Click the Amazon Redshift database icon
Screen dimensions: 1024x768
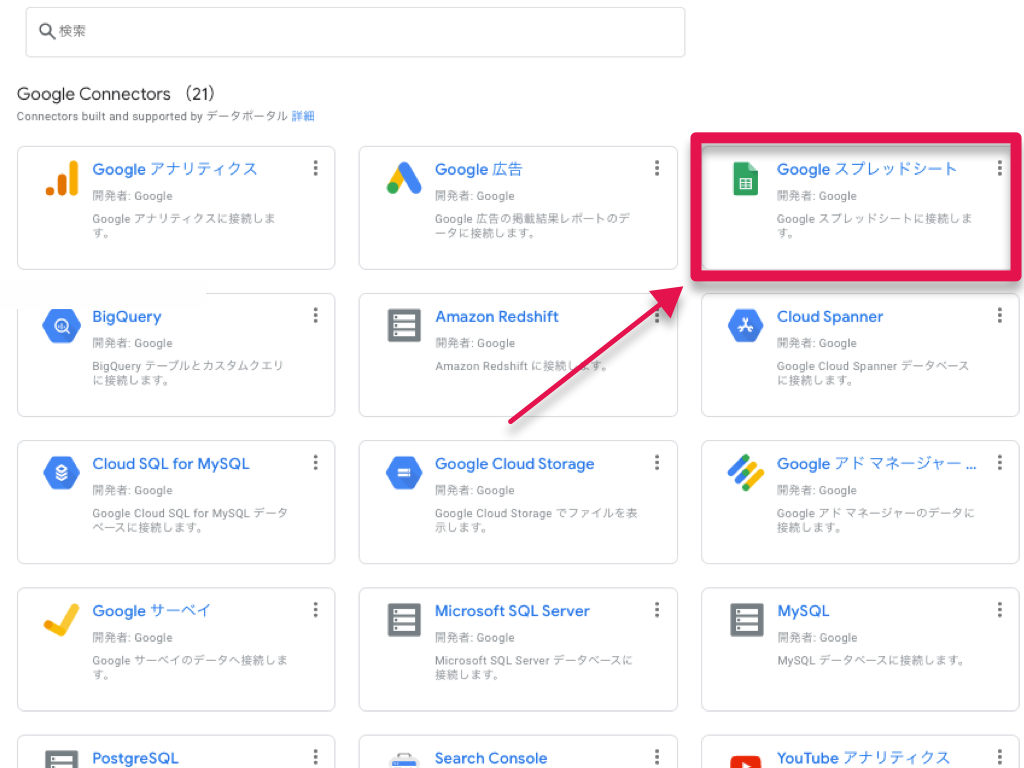tap(404, 325)
